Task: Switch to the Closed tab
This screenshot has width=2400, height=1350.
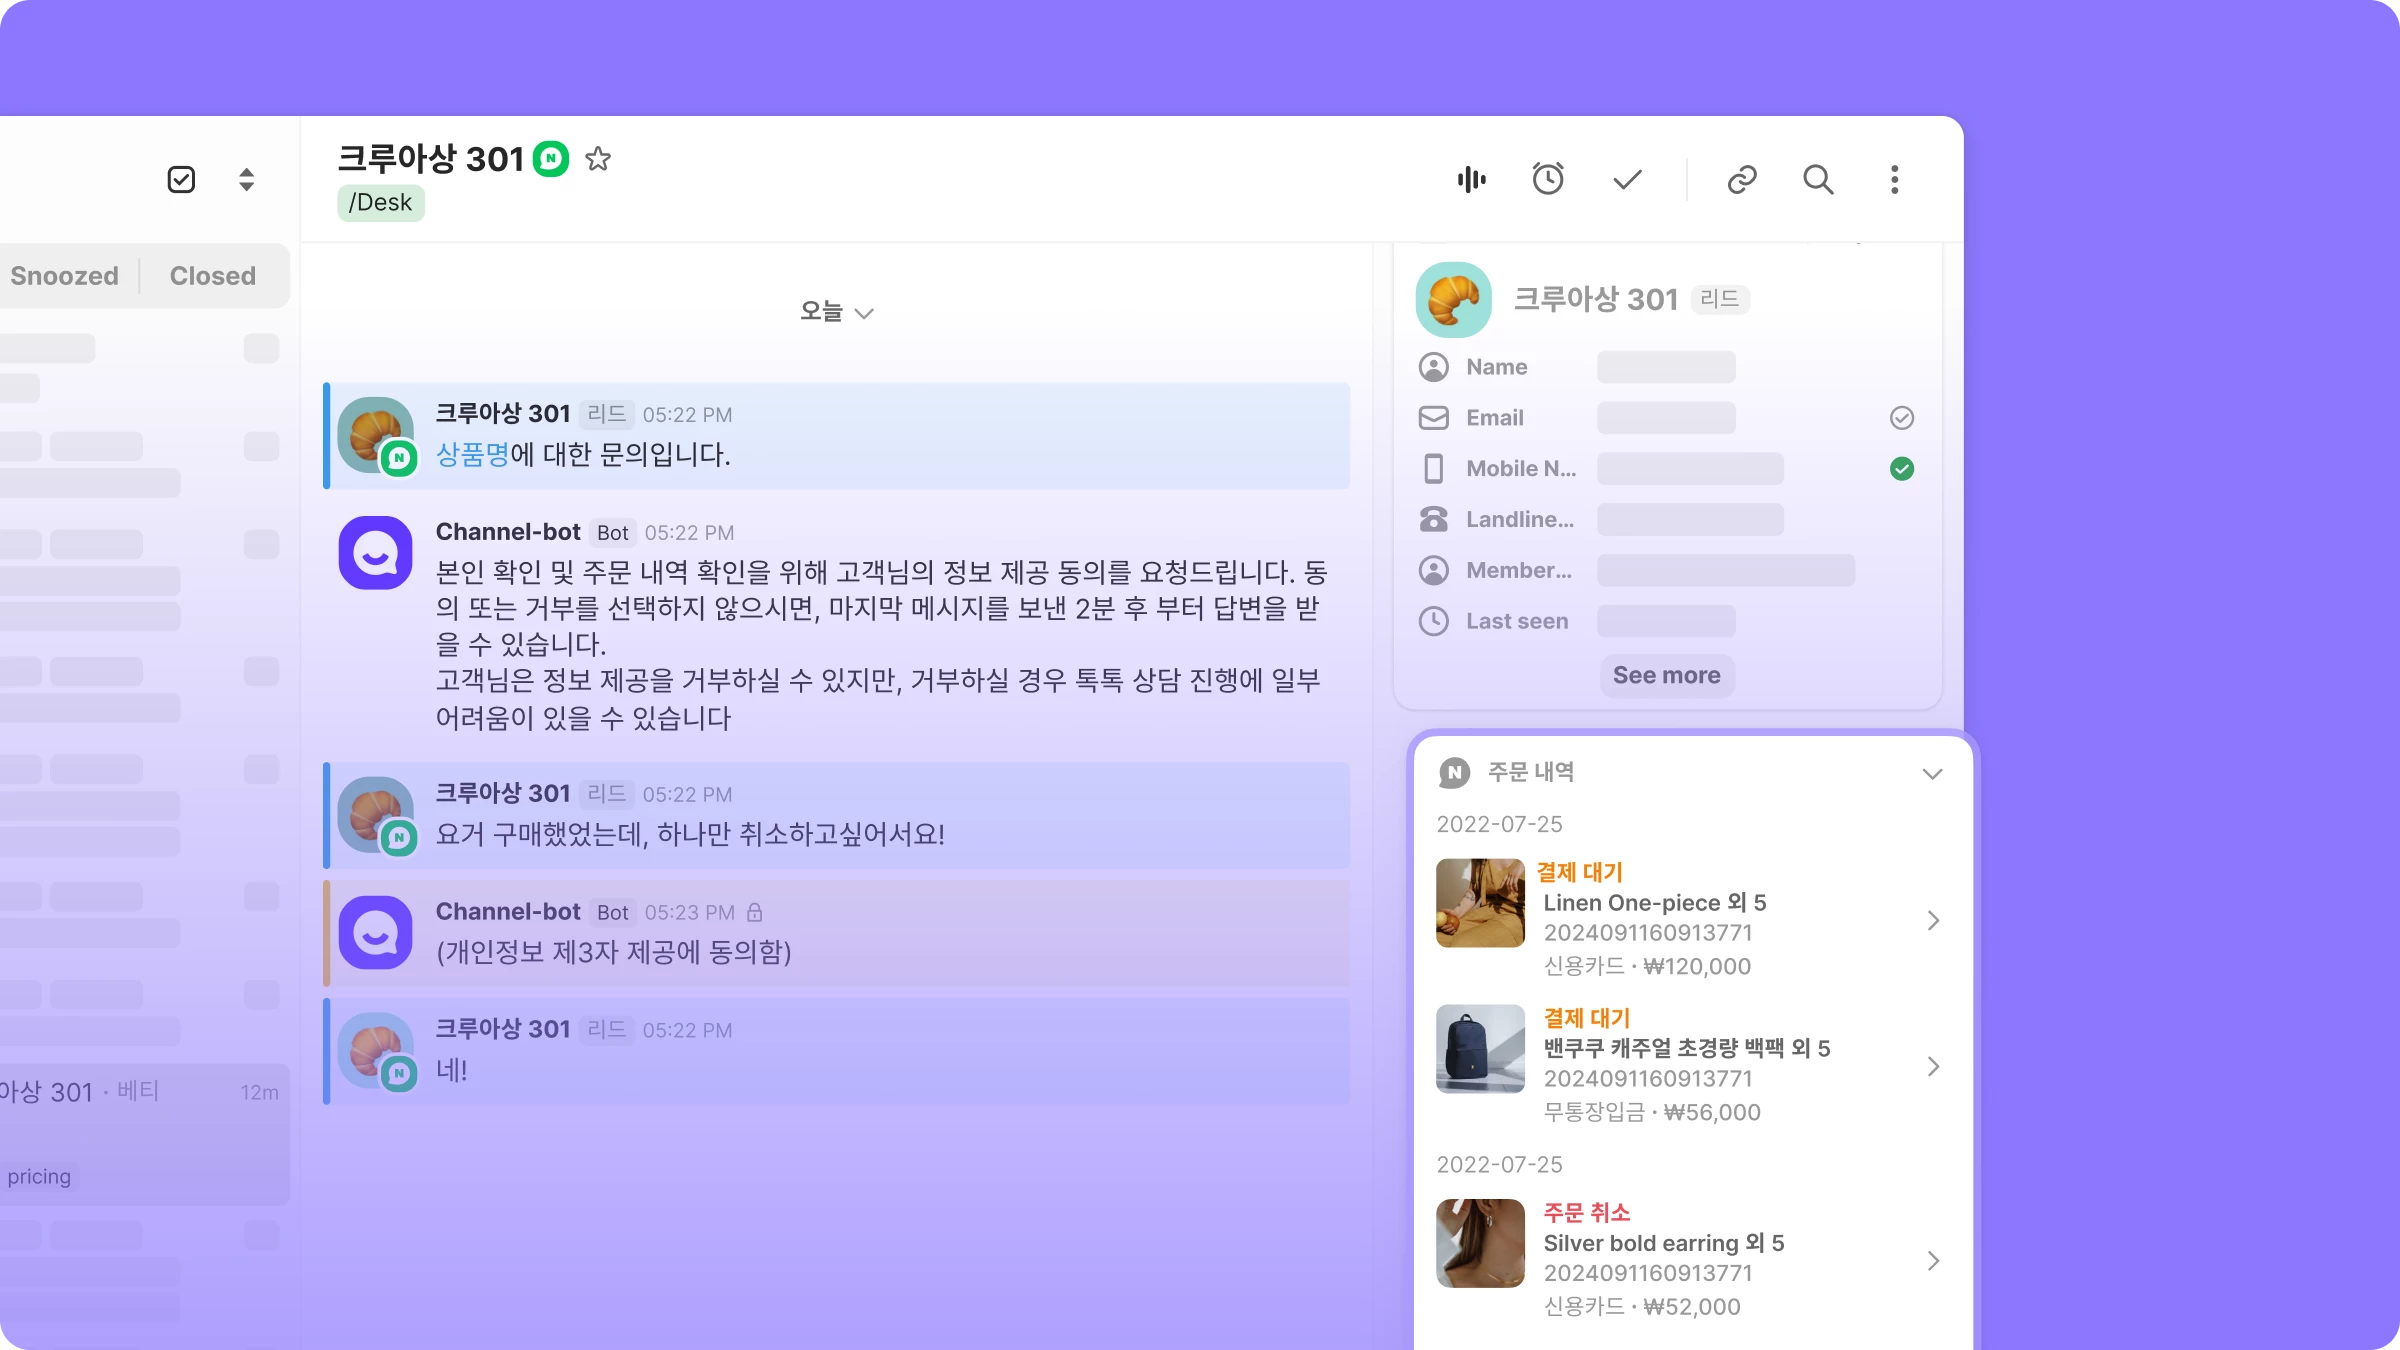Action: (x=211, y=275)
